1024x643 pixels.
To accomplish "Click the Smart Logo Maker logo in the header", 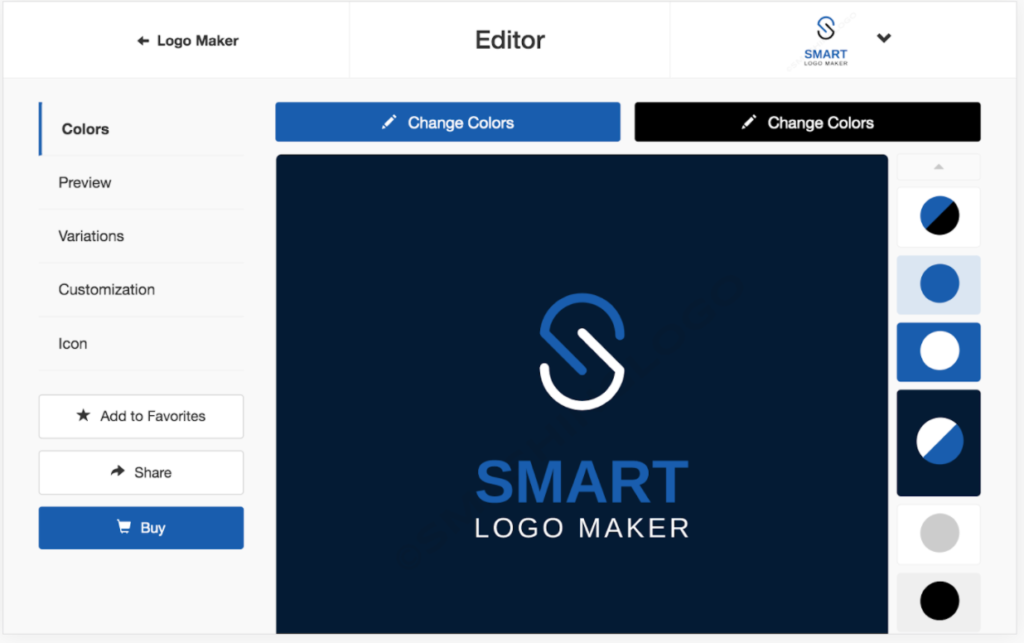I will (824, 37).
